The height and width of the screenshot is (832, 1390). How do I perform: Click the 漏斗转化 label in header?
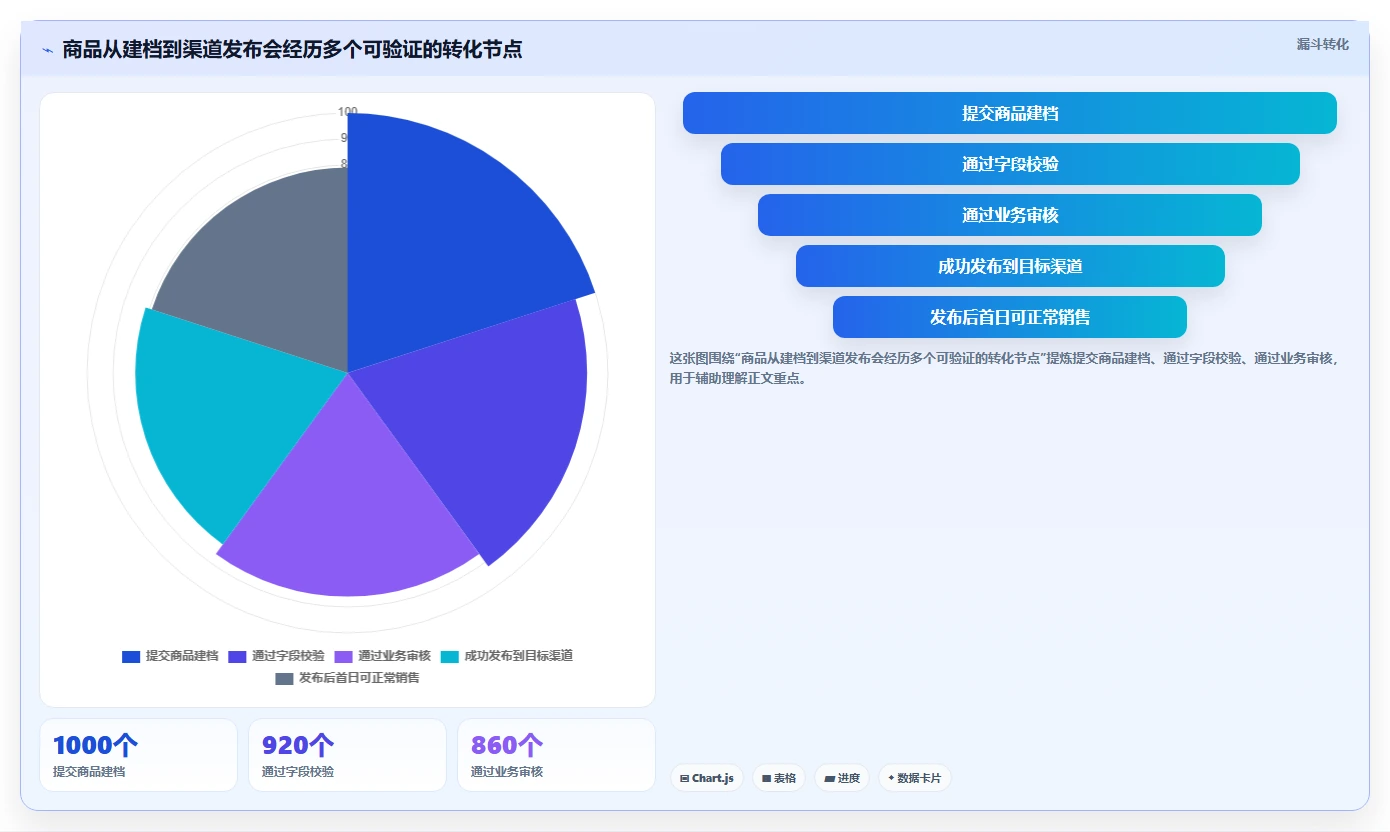click(1322, 44)
